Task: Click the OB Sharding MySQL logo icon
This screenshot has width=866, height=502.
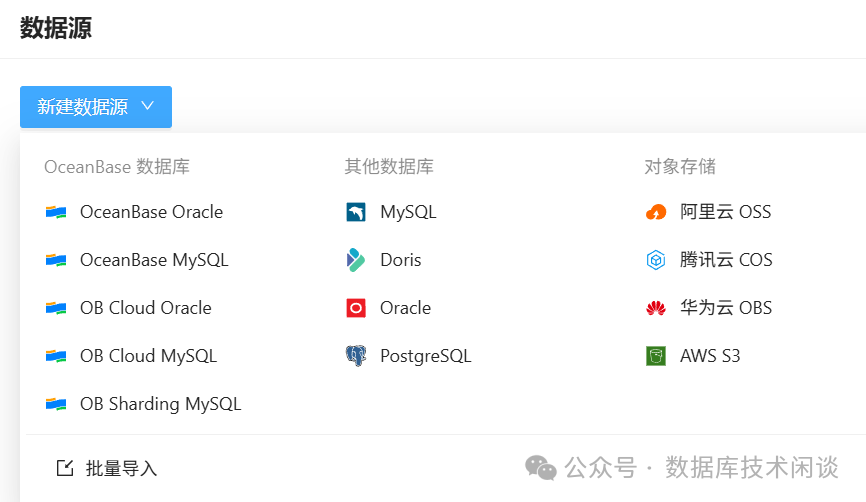Action: [56, 404]
